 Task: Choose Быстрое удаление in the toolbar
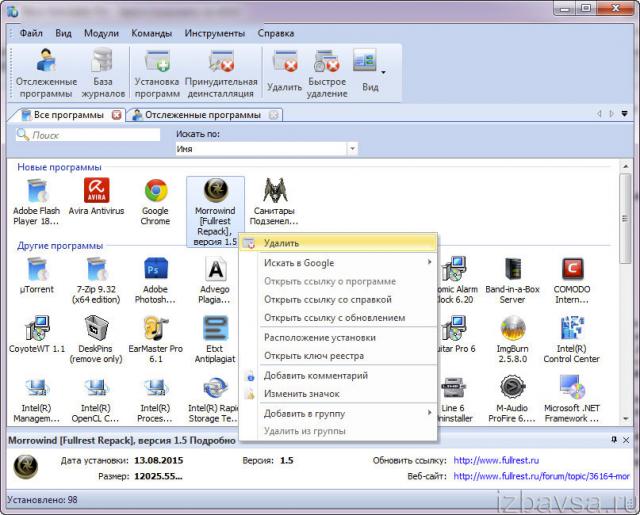327,73
